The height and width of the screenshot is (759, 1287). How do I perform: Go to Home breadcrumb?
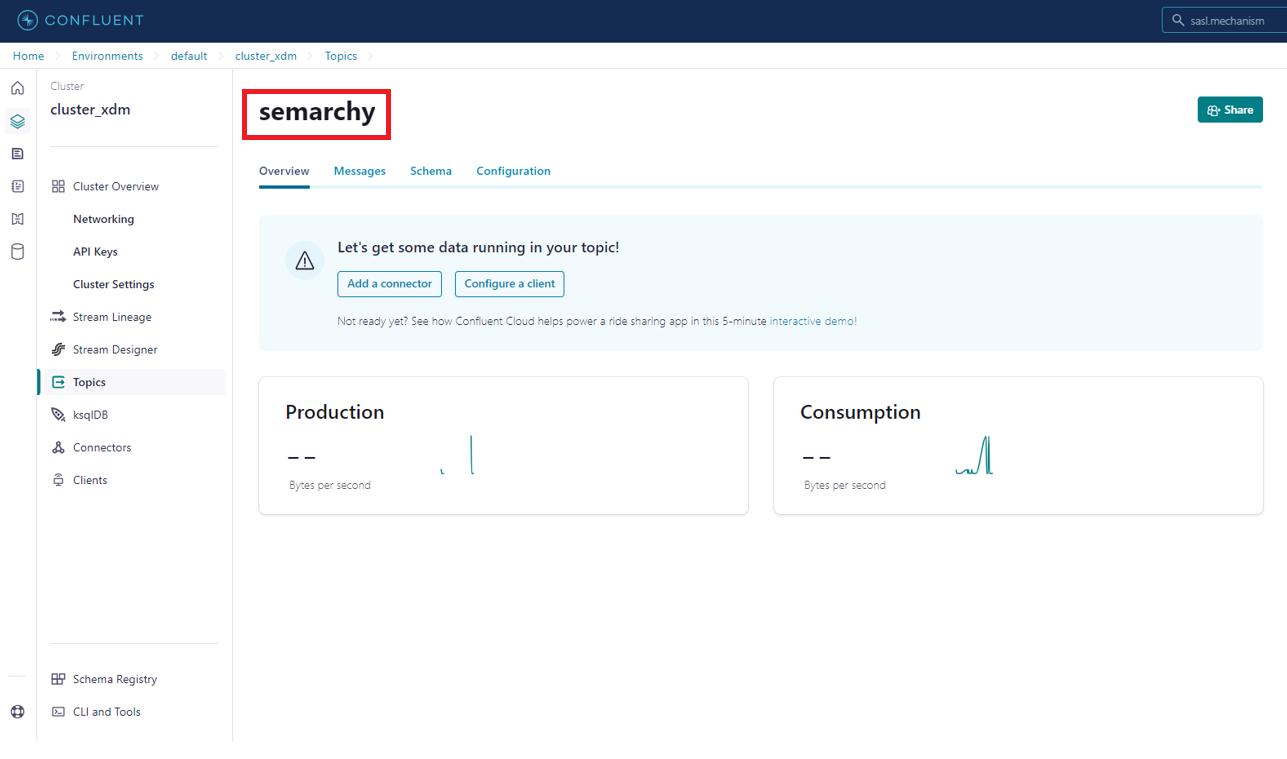28,56
